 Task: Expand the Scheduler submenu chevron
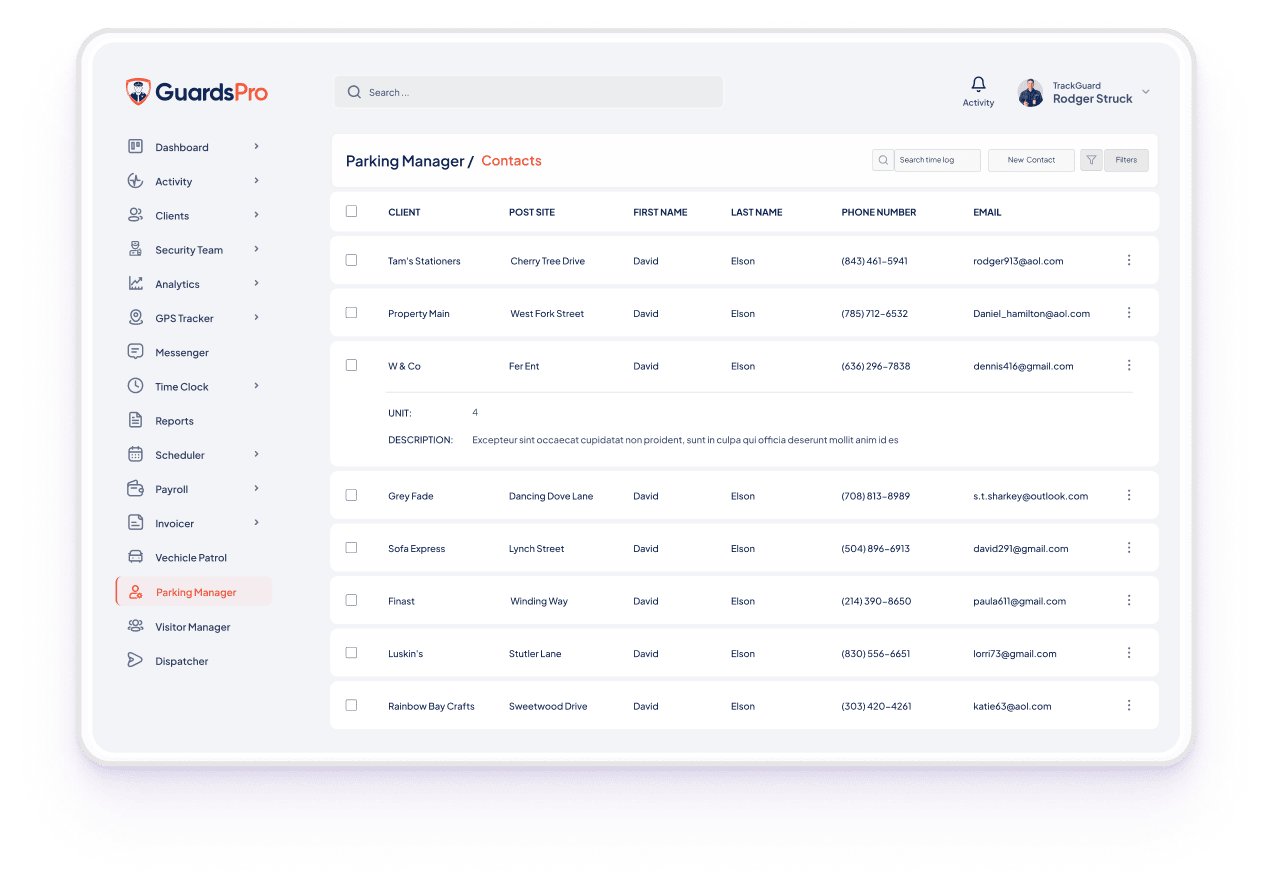pos(256,454)
